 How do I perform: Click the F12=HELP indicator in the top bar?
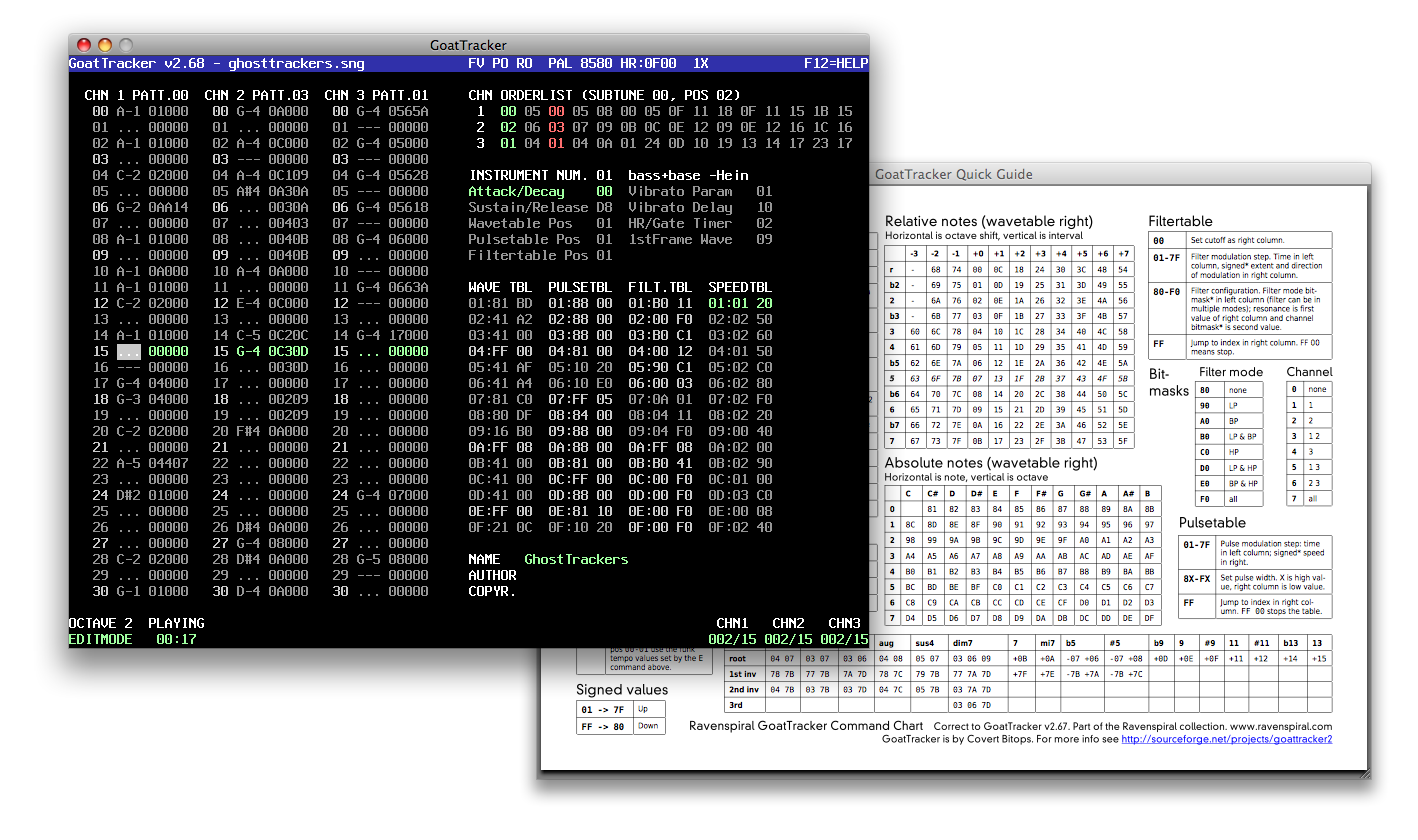tap(836, 63)
